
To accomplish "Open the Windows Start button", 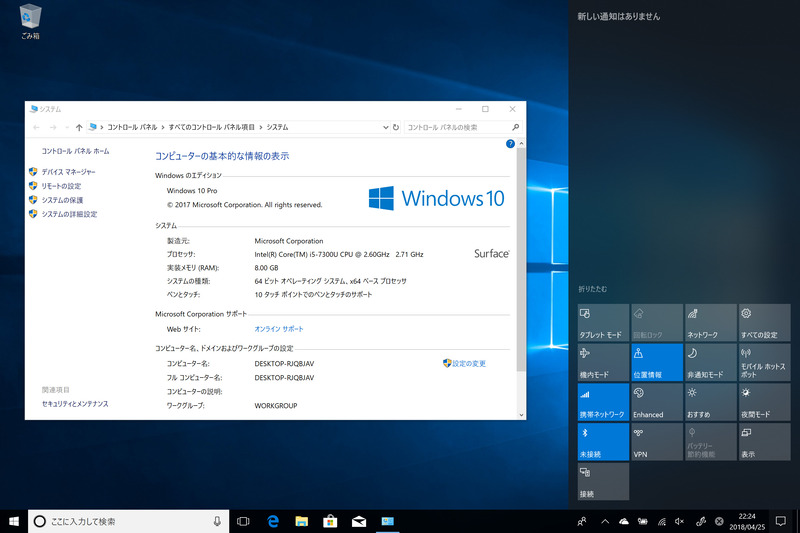I will click(14, 521).
